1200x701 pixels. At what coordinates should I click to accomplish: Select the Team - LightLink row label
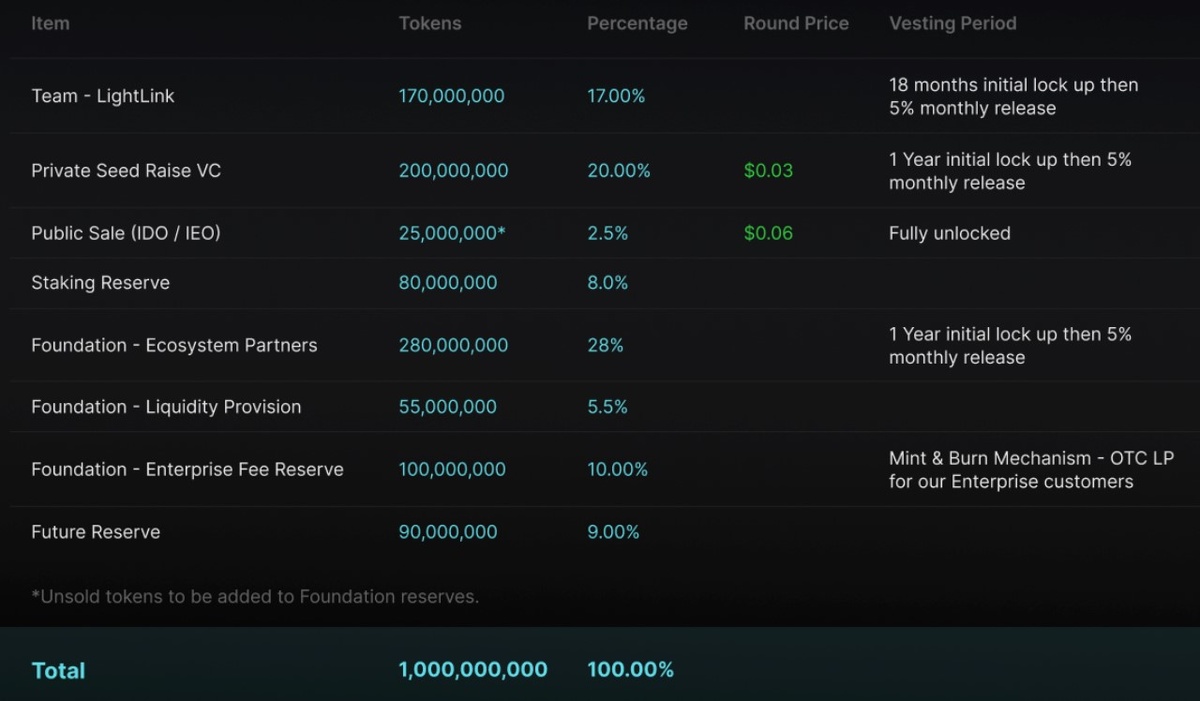pyautogui.click(x=103, y=96)
